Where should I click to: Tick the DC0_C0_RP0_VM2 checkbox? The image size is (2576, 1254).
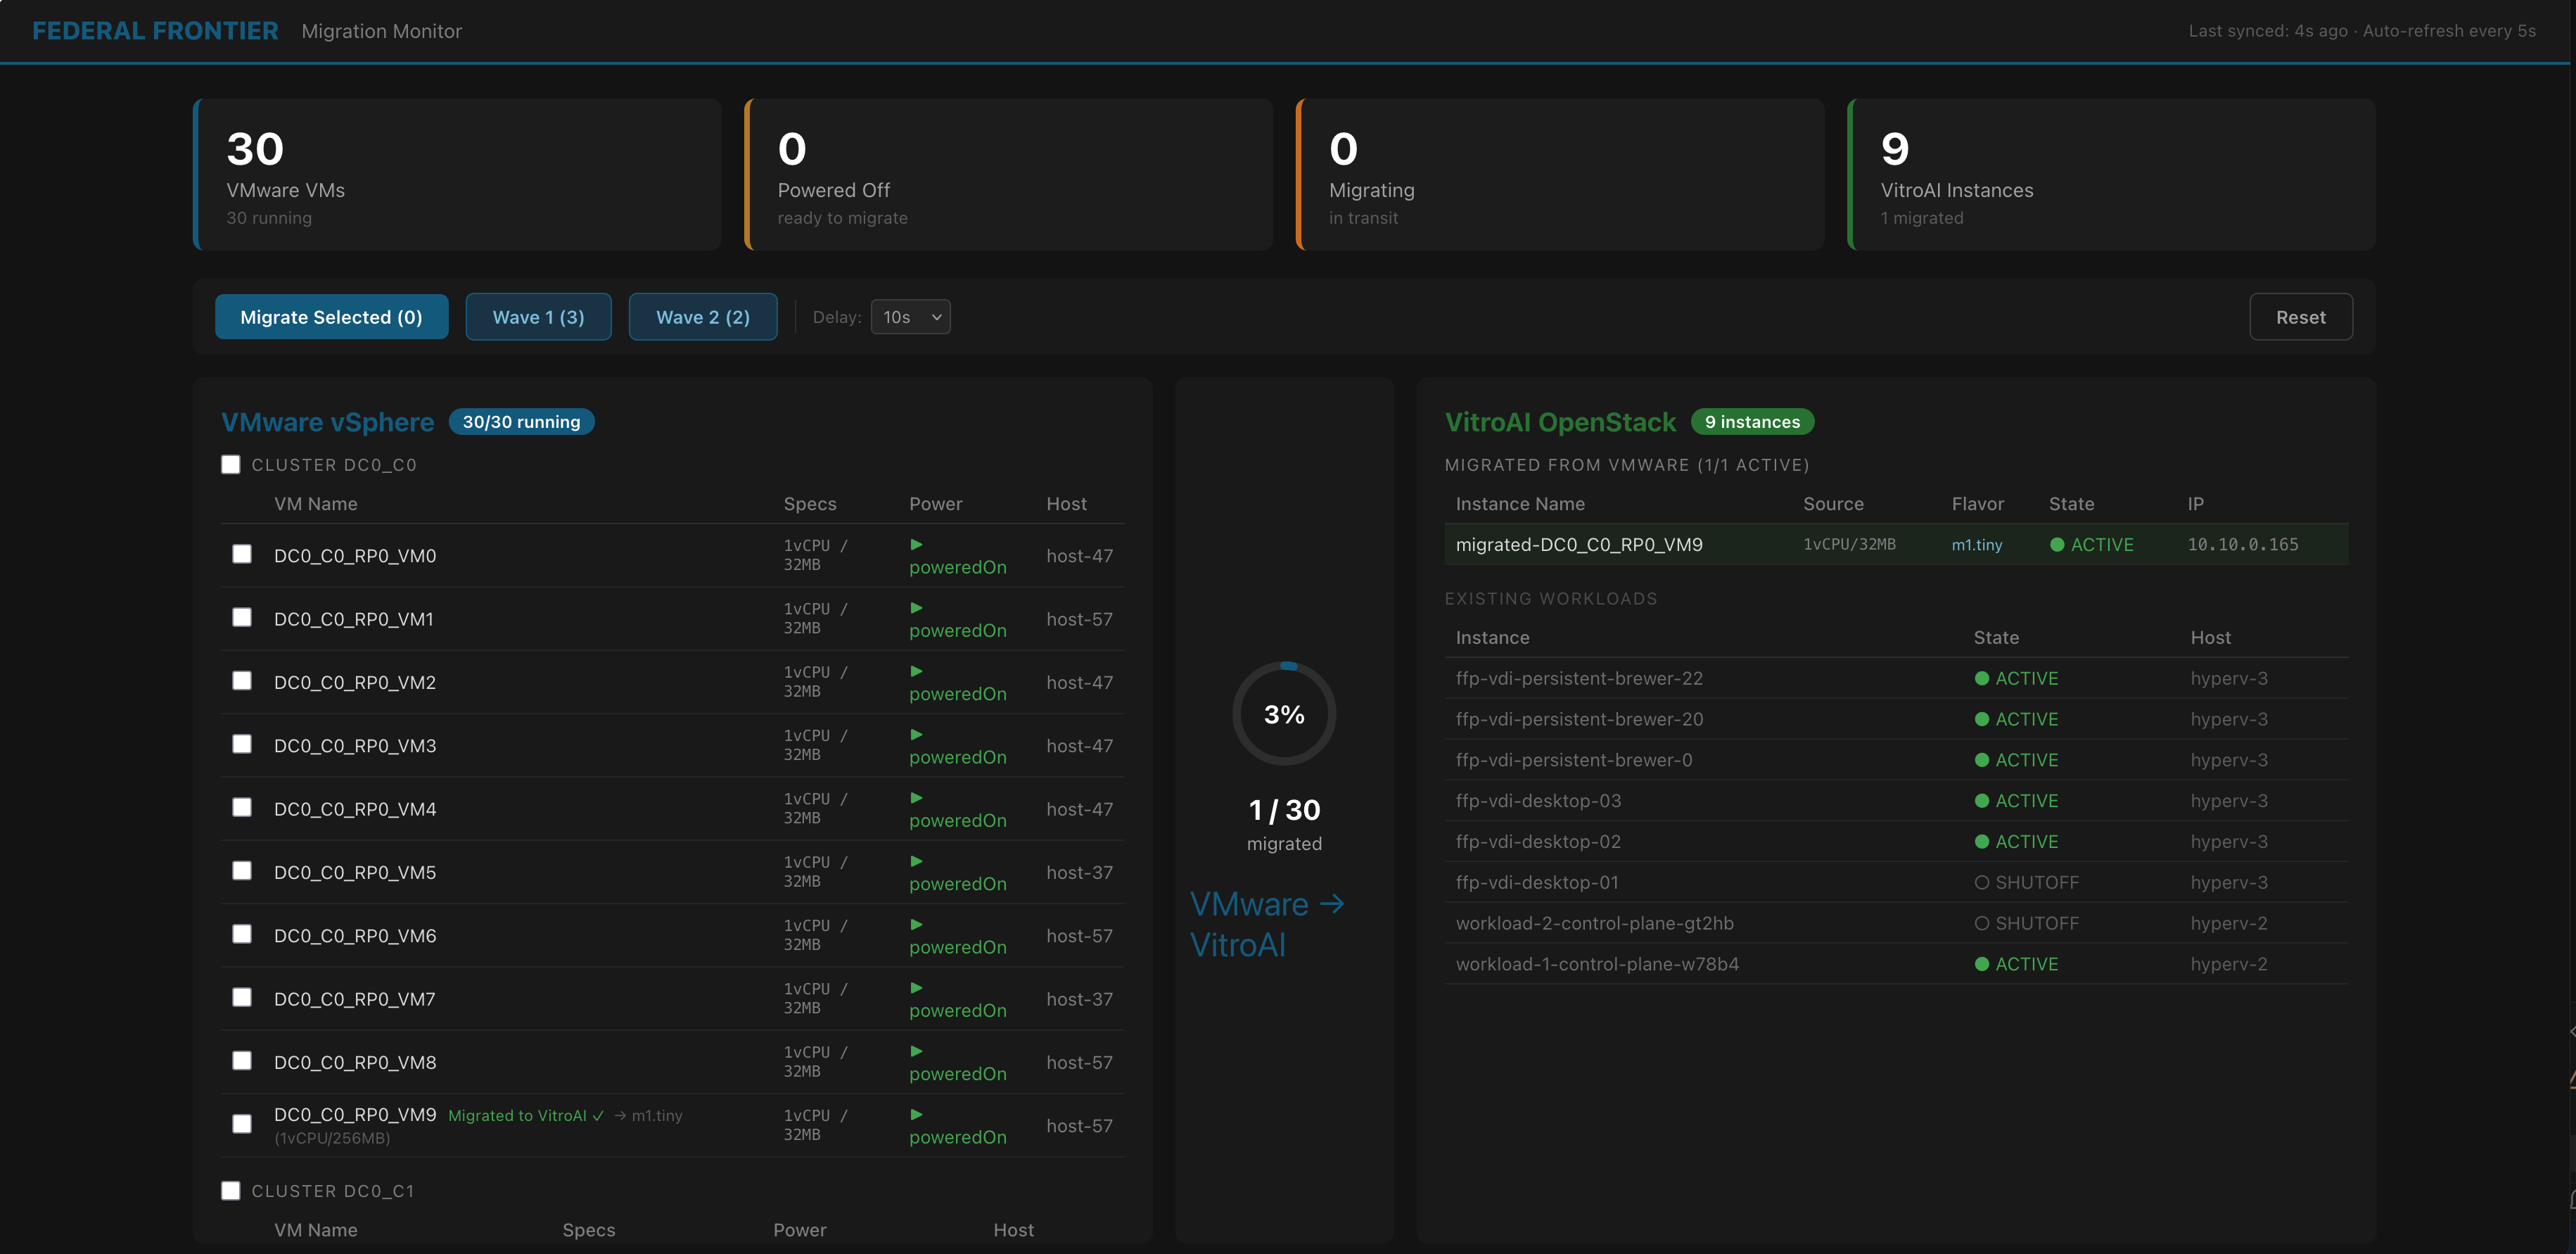click(242, 681)
